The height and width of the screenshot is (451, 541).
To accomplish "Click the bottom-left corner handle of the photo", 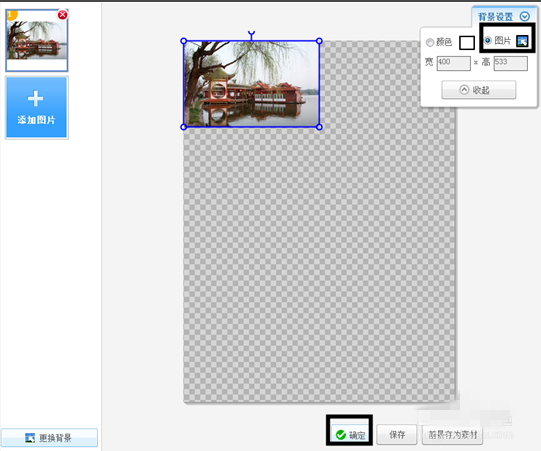I will click(x=184, y=127).
